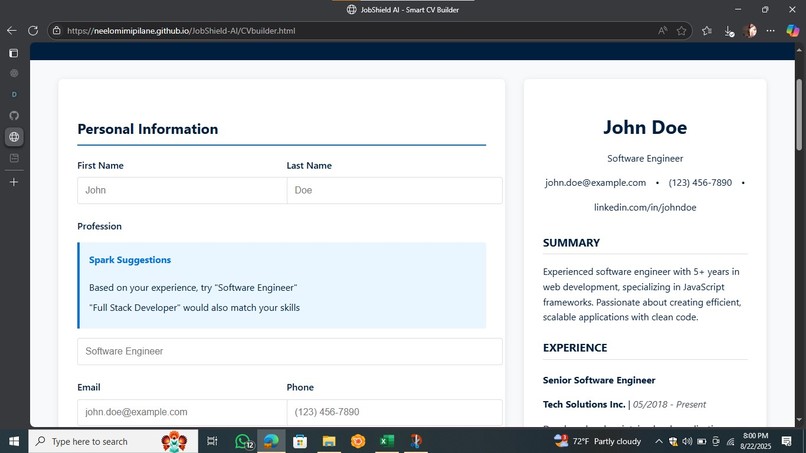Open the browser profile avatar
This screenshot has width=806, height=453.
click(750, 31)
